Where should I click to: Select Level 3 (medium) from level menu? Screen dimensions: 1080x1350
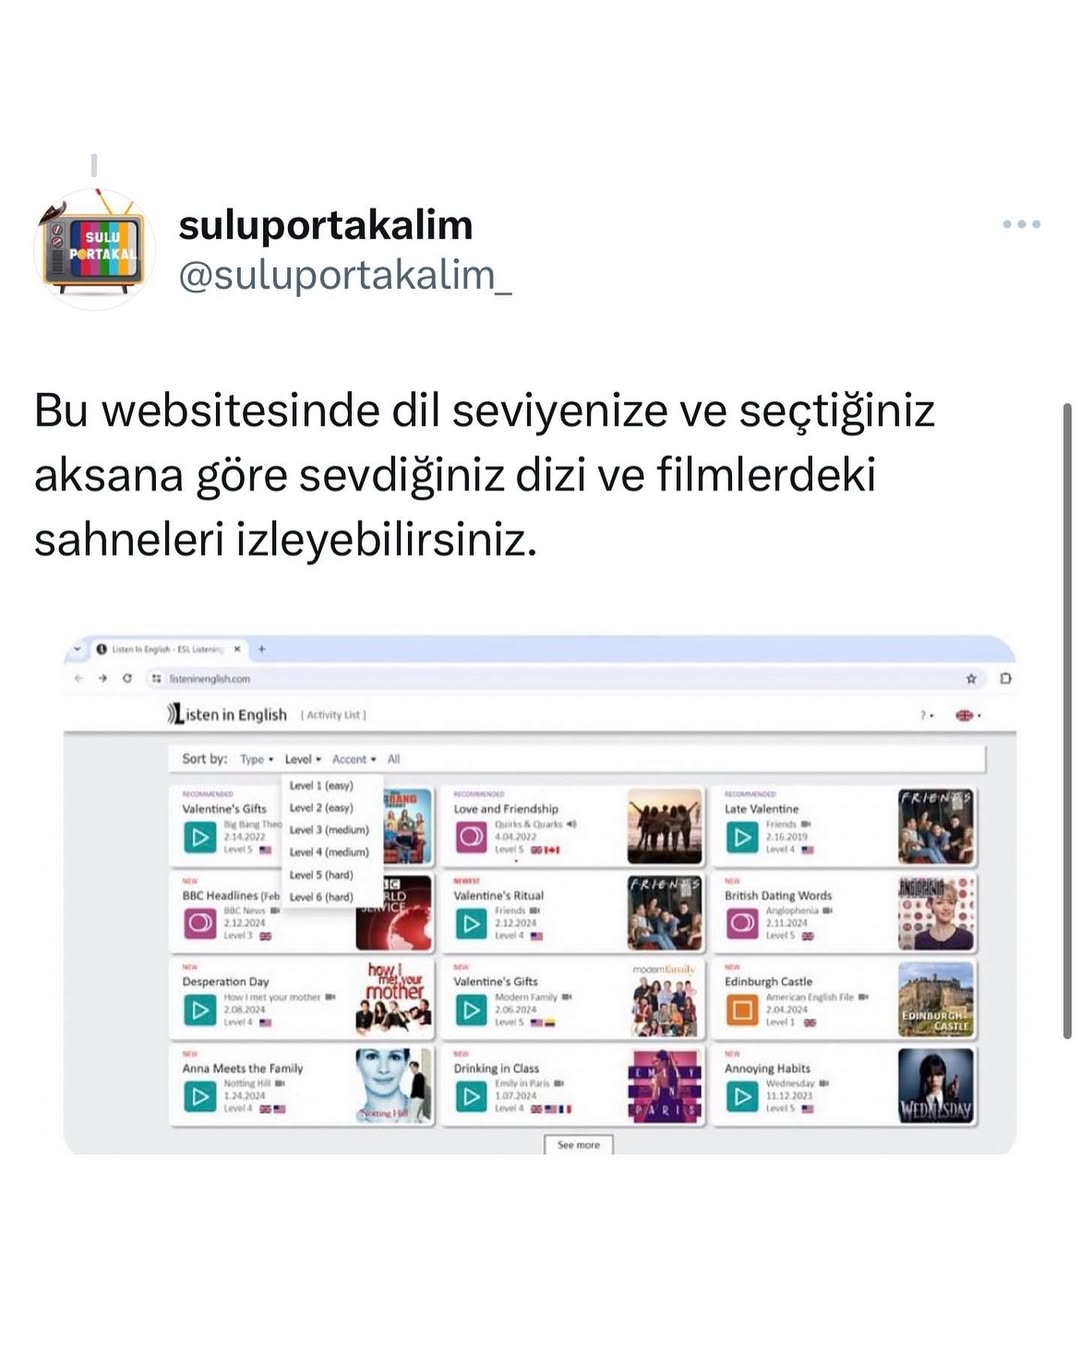pyautogui.click(x=329, y=830)
